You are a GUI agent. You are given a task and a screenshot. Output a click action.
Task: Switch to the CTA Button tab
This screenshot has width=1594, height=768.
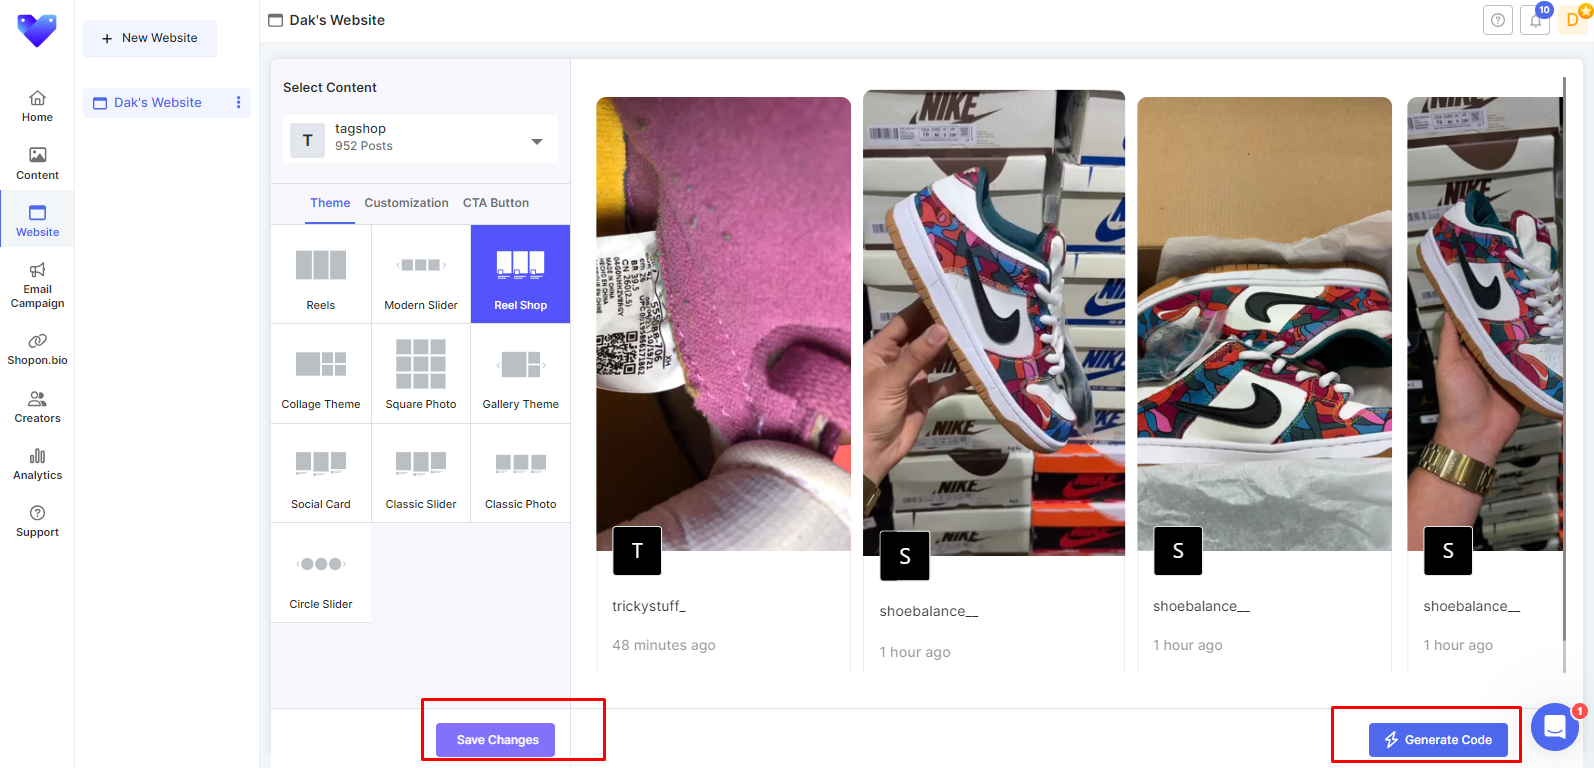click(x=496, y=203)
